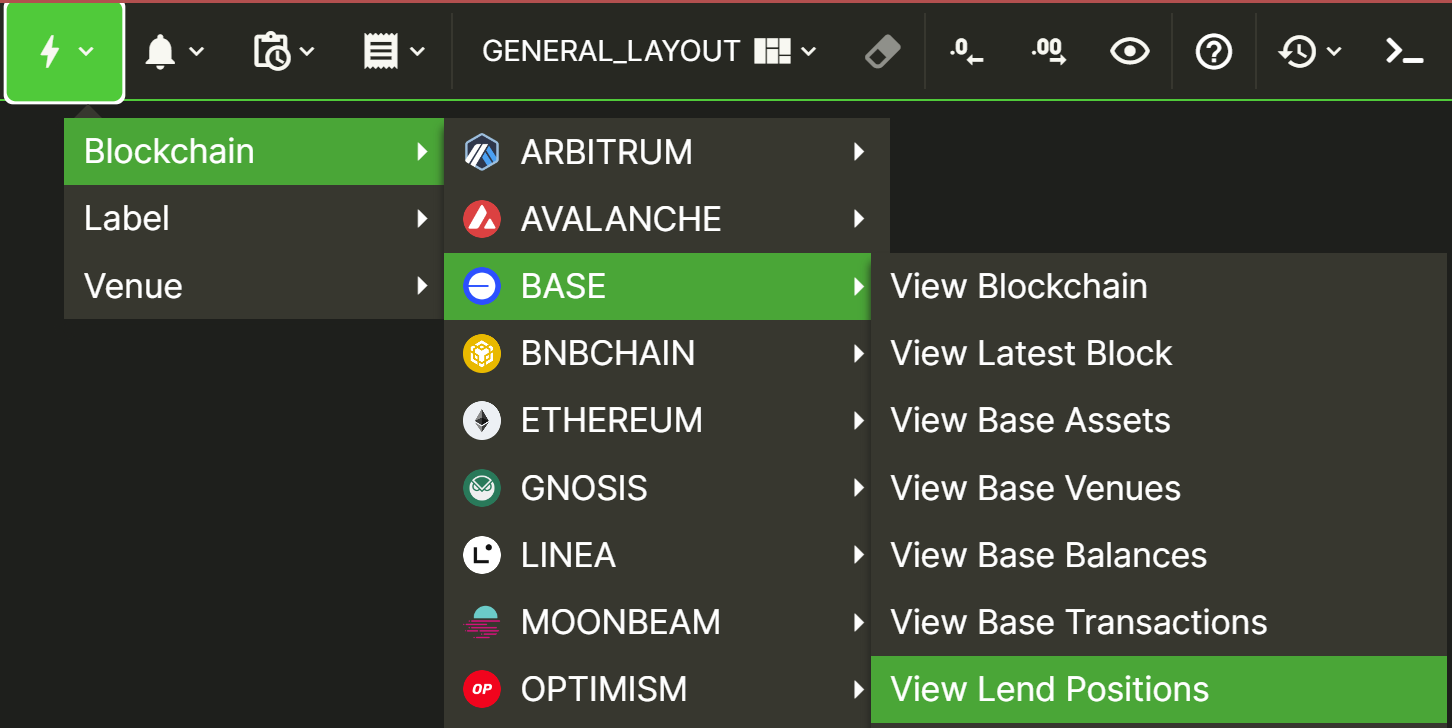Select the BASE chain entry
This screenshot has height=728, width=1452.
(657, 286)
